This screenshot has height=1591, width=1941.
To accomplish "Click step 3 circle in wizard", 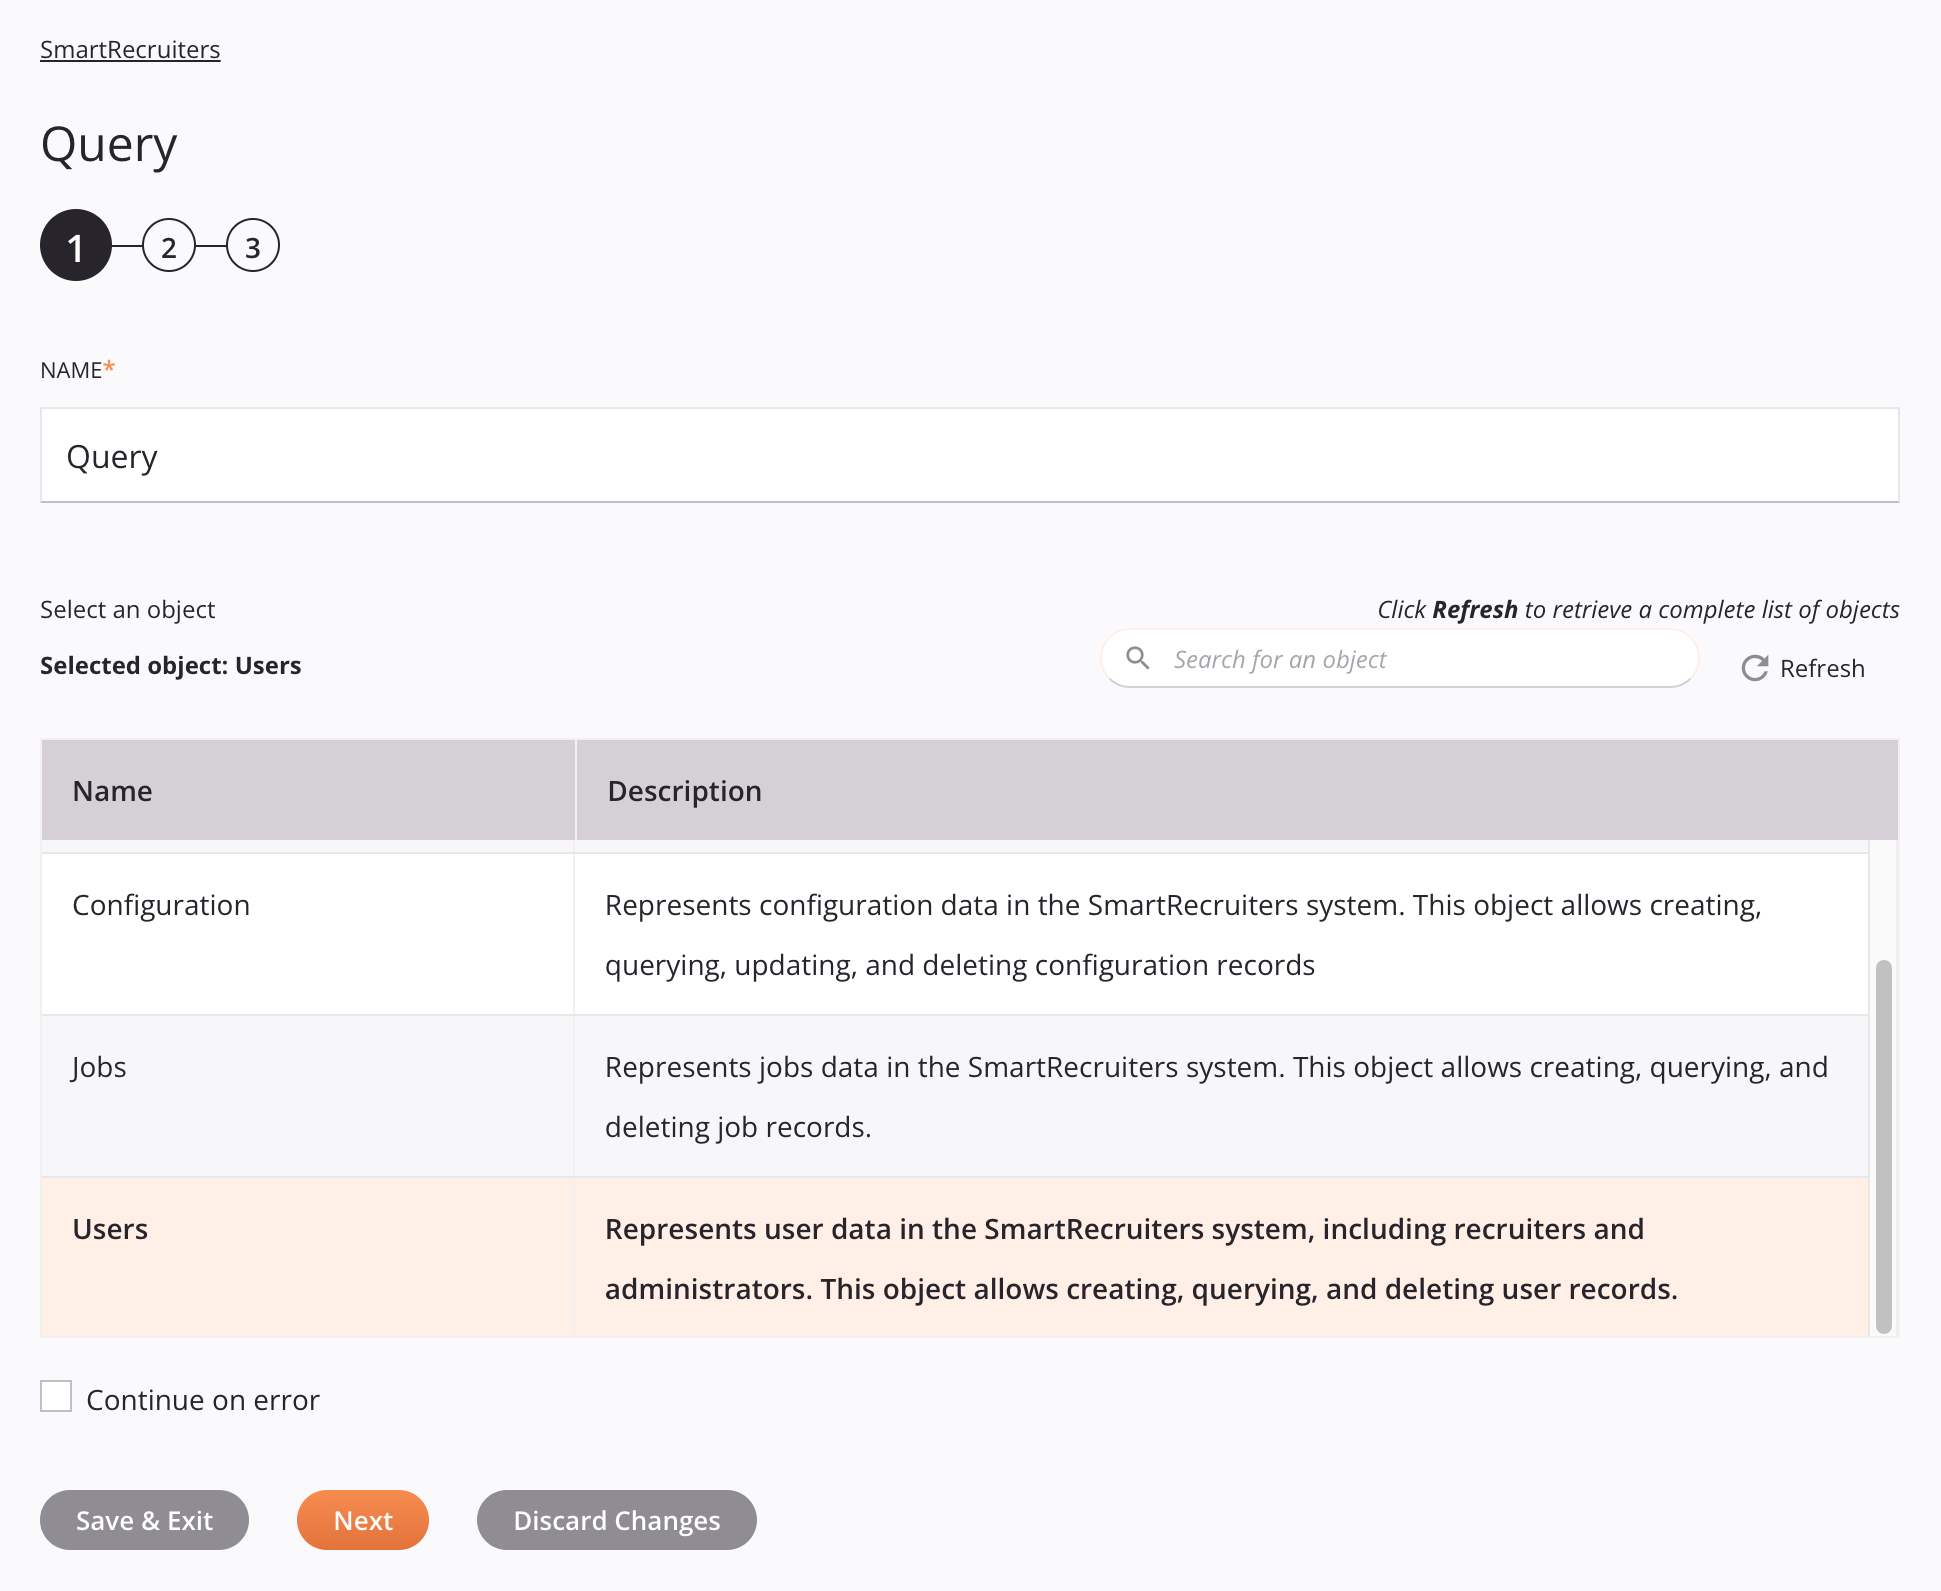I will point(251,247).
